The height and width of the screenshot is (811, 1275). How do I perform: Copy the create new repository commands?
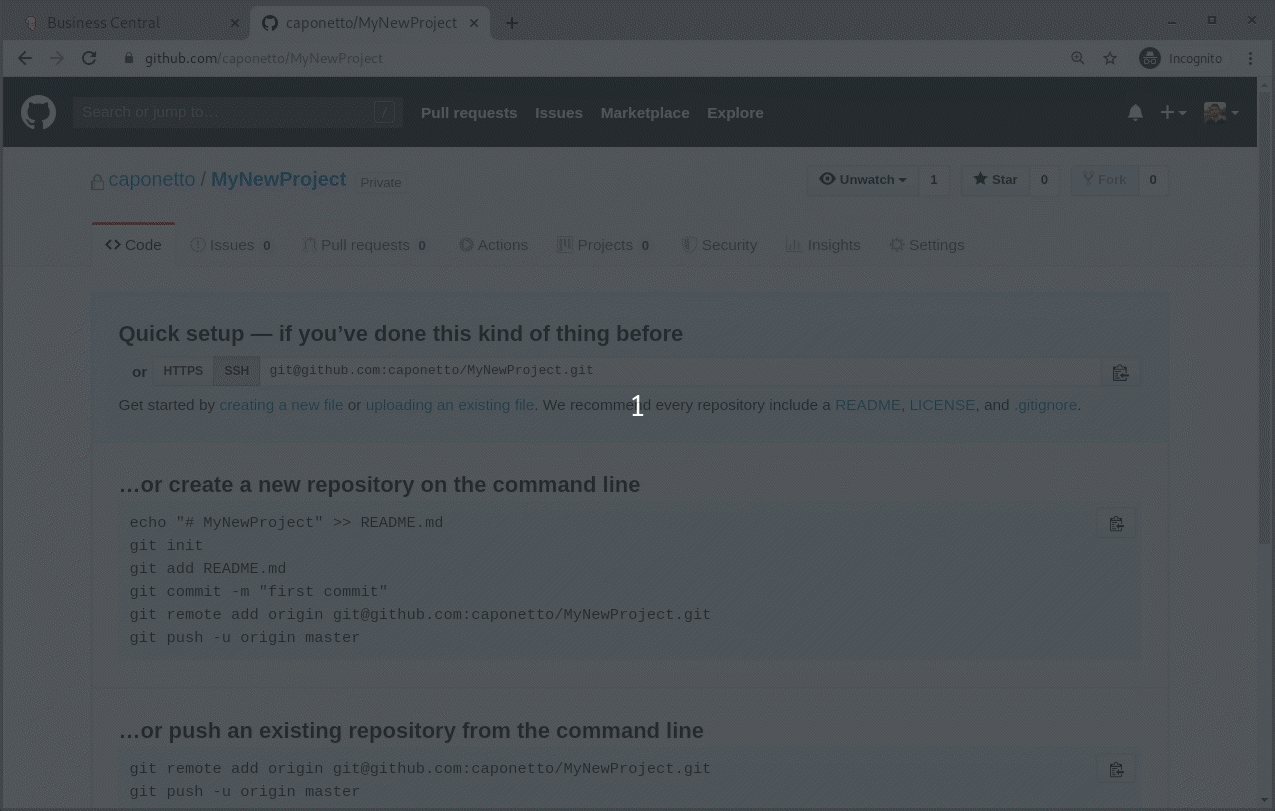pyautogui.click(x=1116, y=524)
